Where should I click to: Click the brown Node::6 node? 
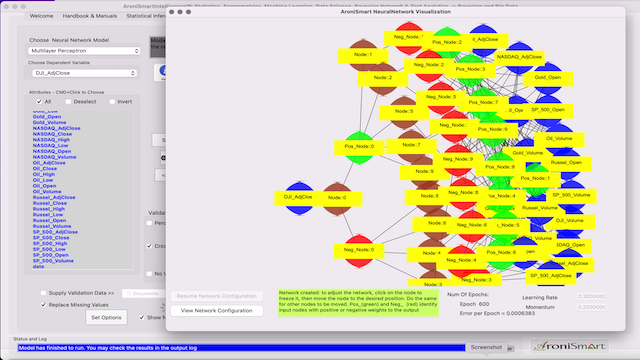coord(437,224)
